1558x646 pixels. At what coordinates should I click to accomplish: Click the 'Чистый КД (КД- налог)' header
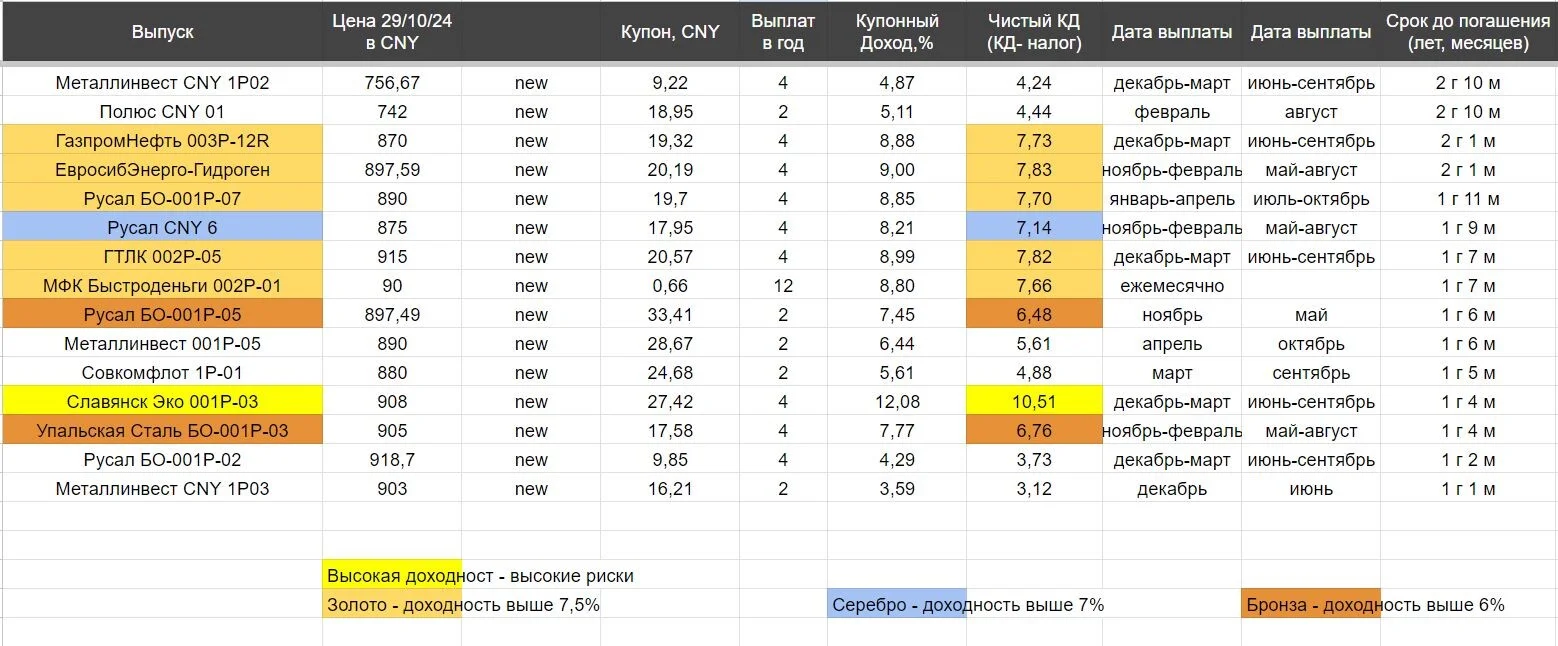[1034, 32]
